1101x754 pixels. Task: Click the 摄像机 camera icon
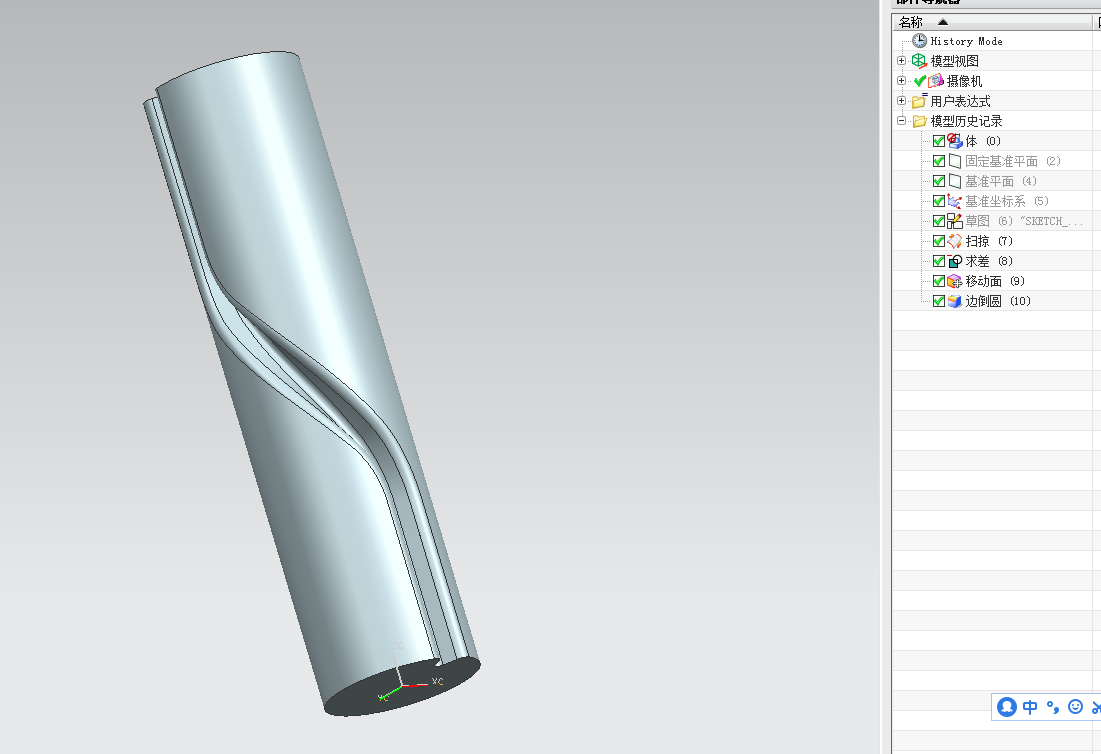pos(936,81)
